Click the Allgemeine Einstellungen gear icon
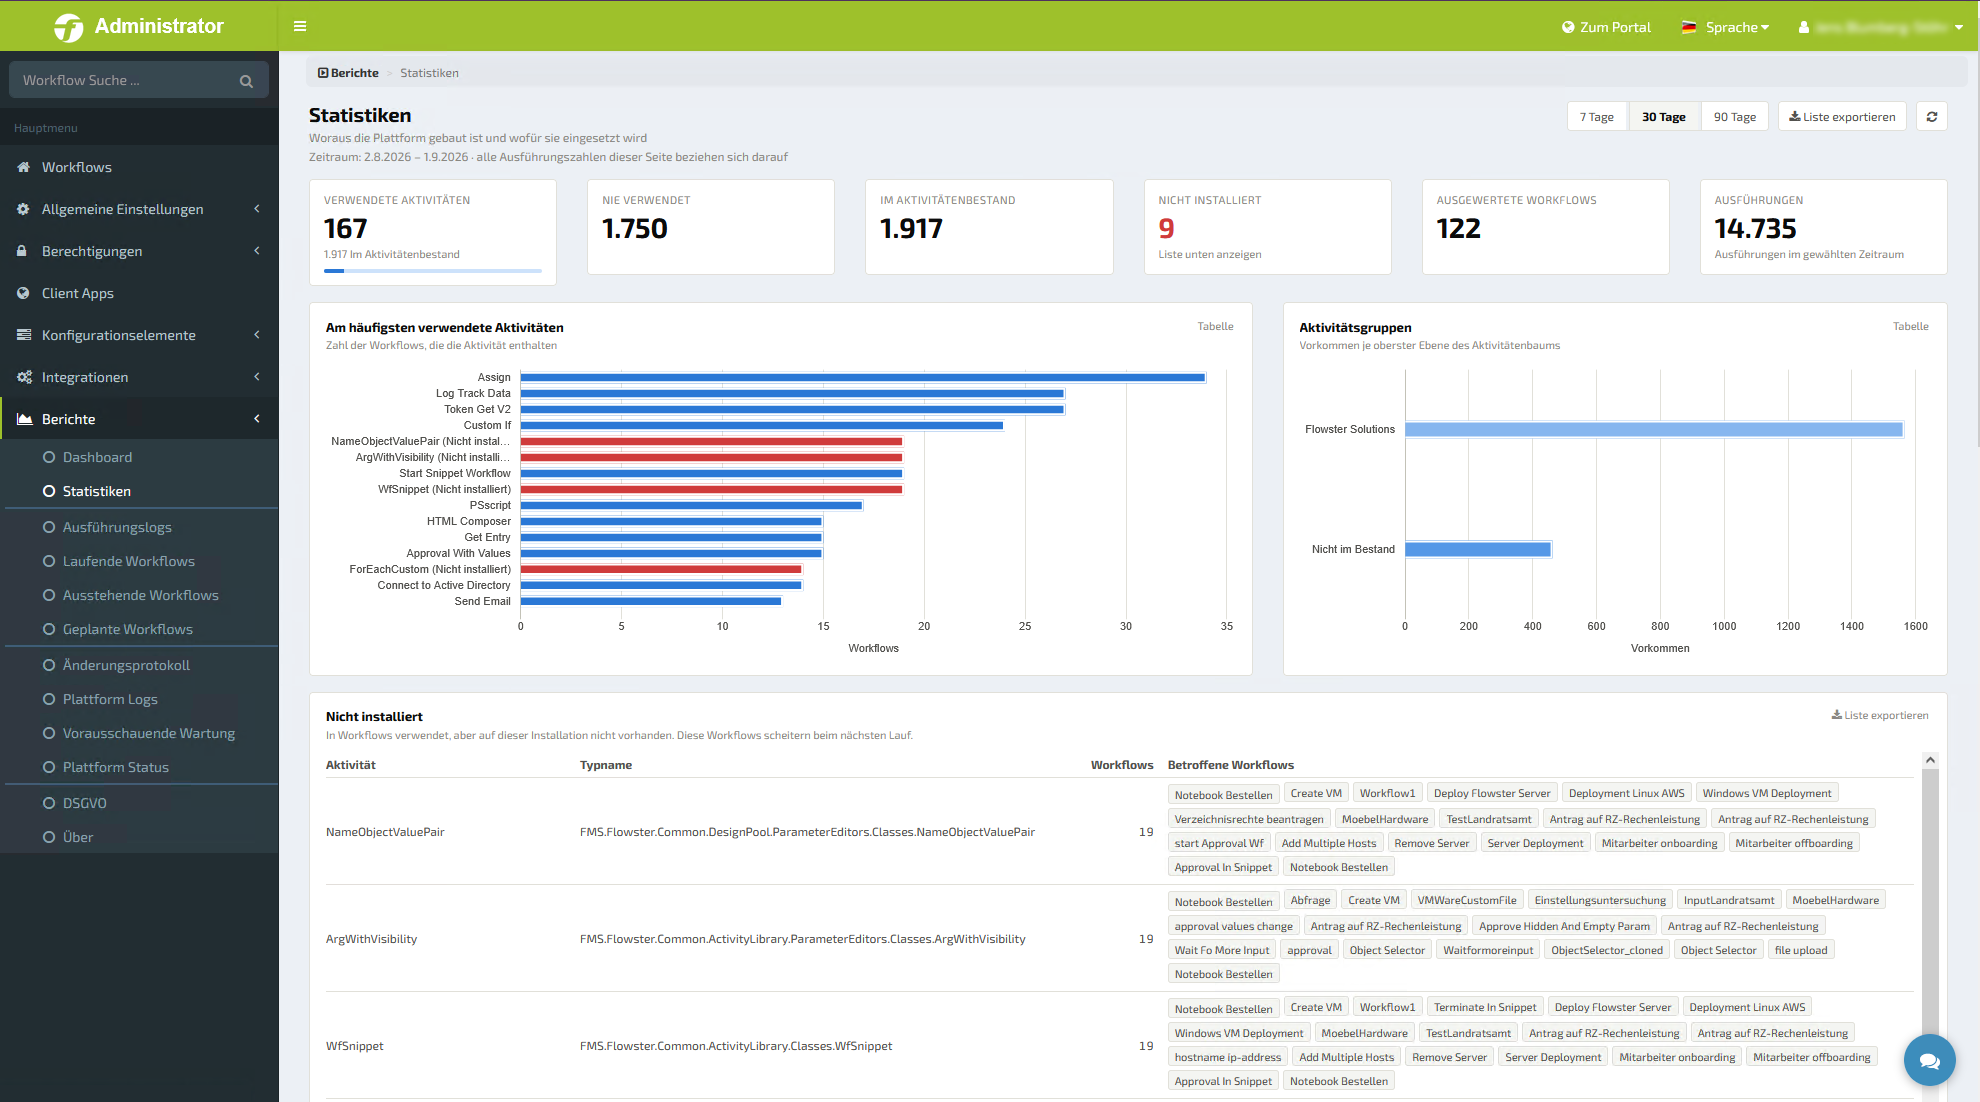This screenshot has width=1980, height=1102. click(x=23, y=209)
